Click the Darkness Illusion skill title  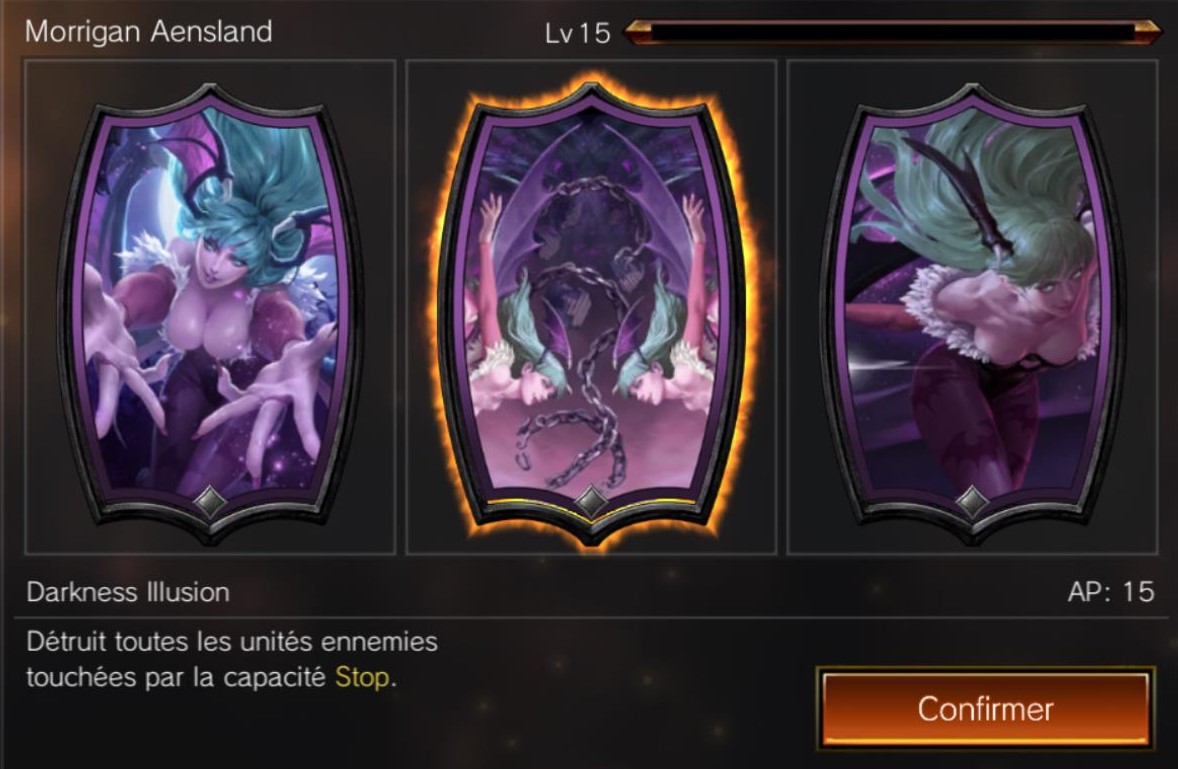point(128,593)
